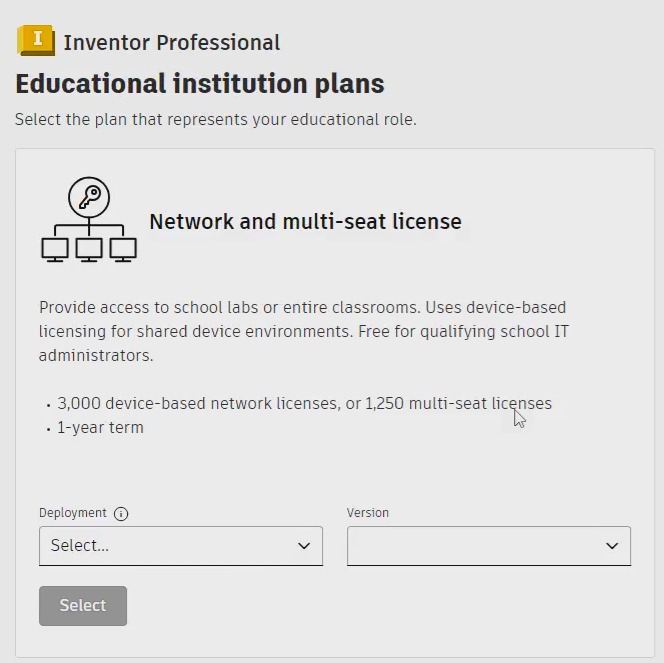
Task: Click the left monitor in license diagram
Action: [55, 250]
